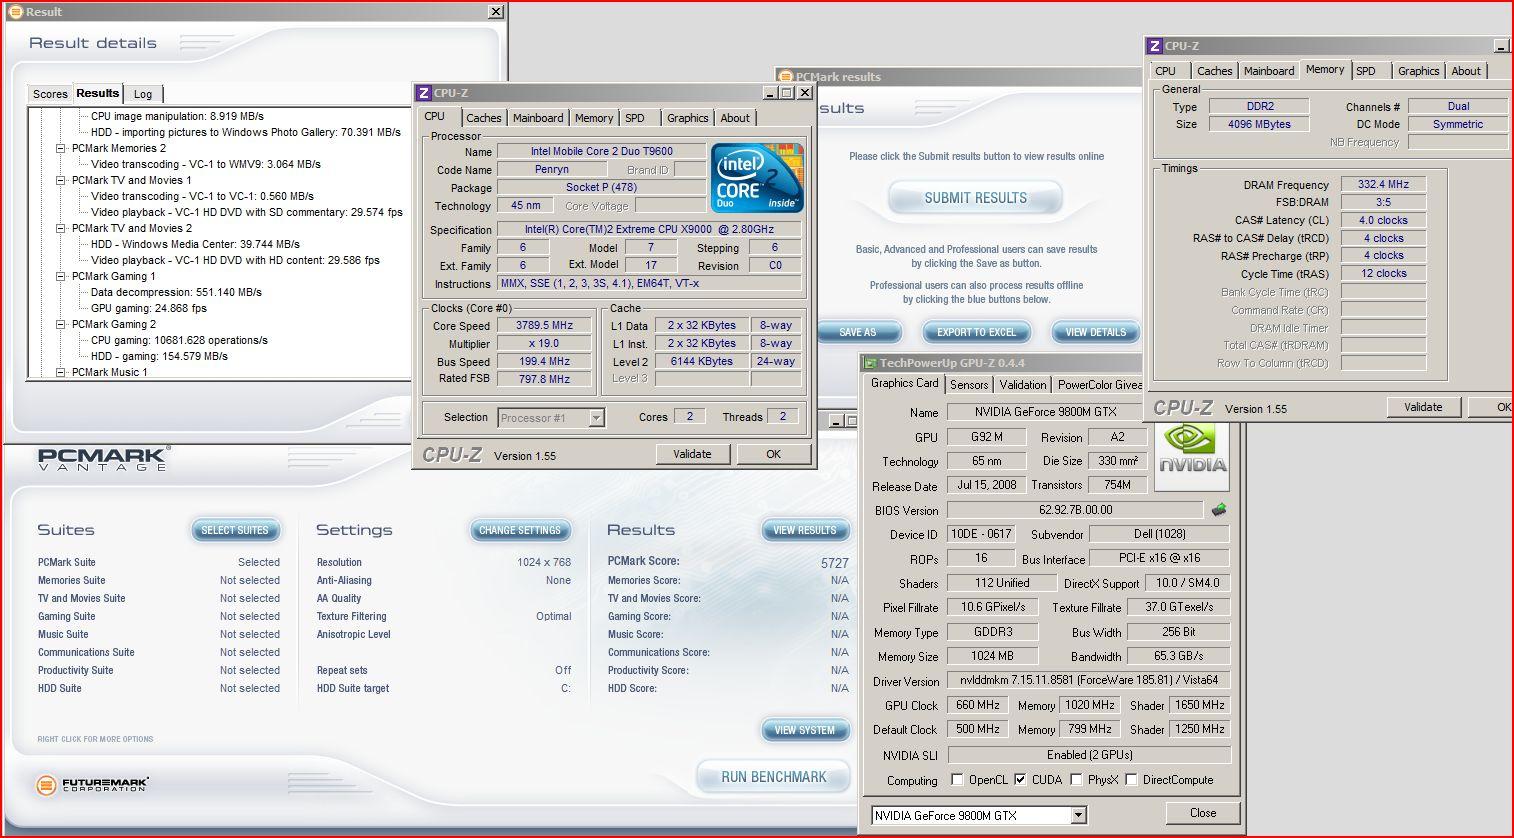Click the Close button in GPU-Z
The height and width of the screenshot is (838, 1514).
1203,813
